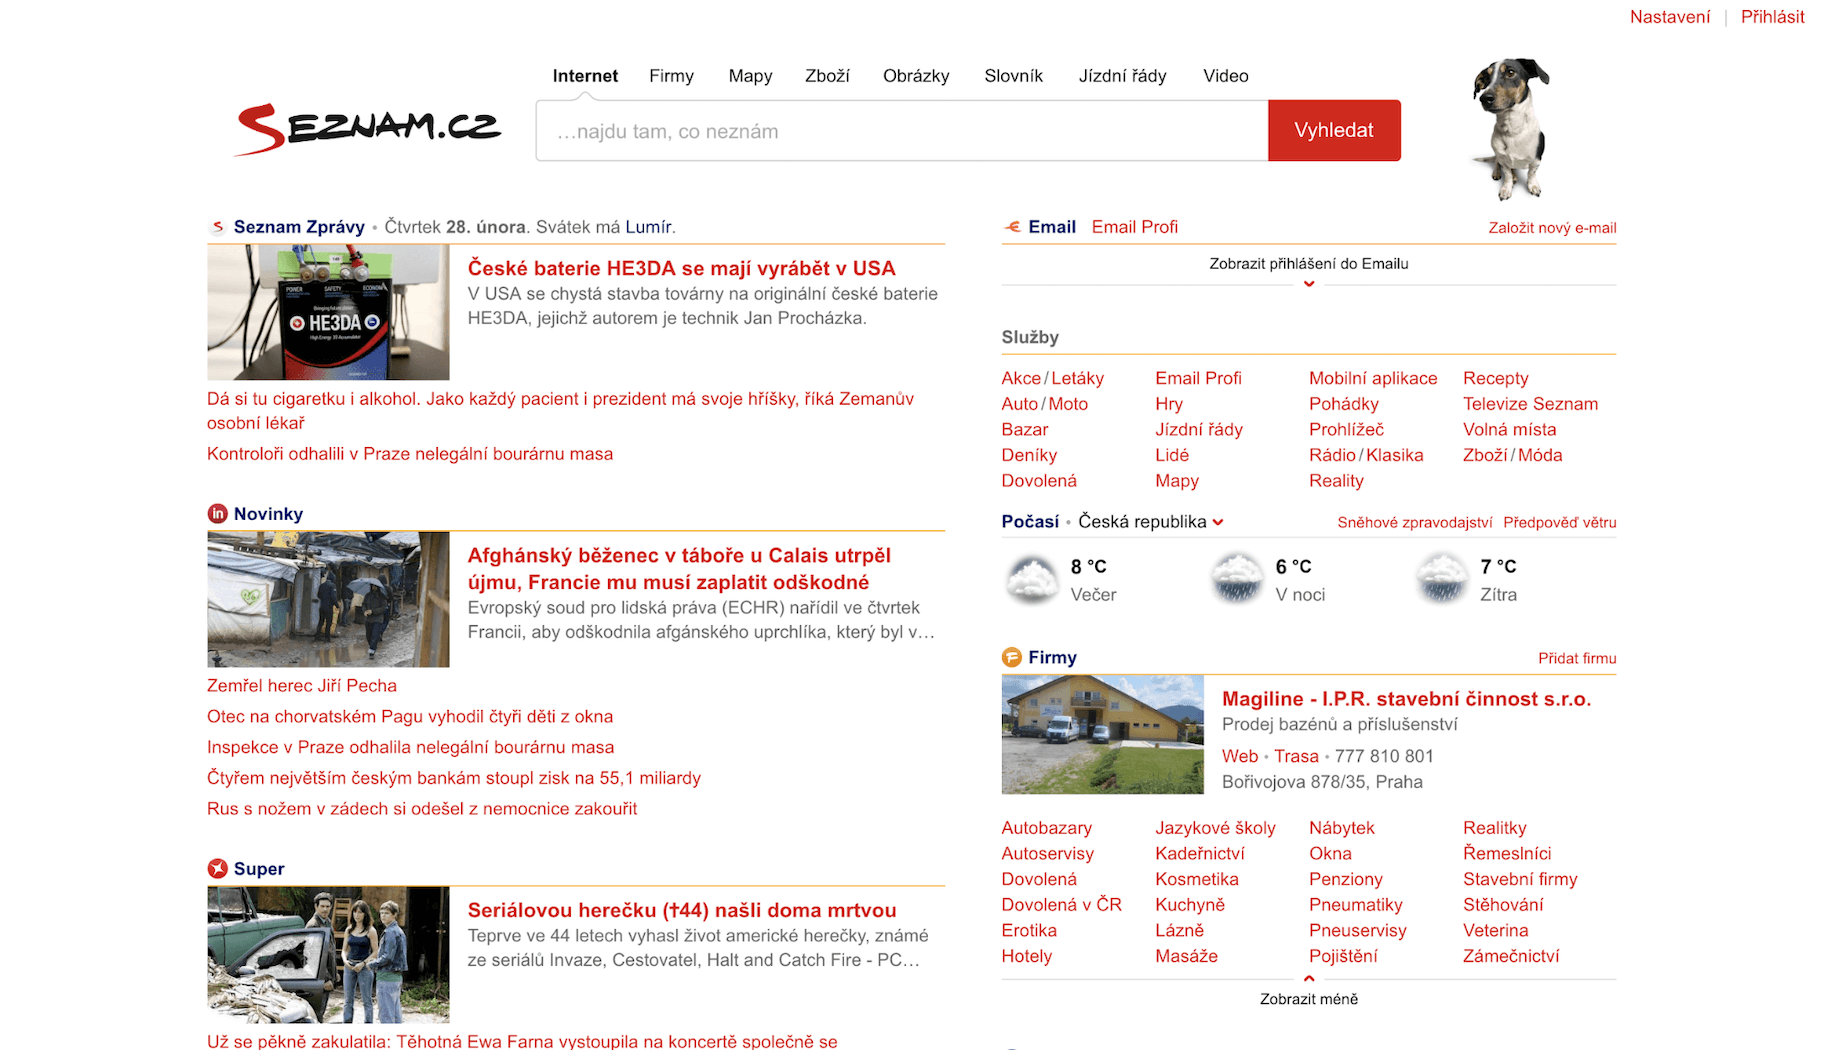Click the Seznam Zprávy section icon
This screenshot has width=1824, height=1051.
217,227
